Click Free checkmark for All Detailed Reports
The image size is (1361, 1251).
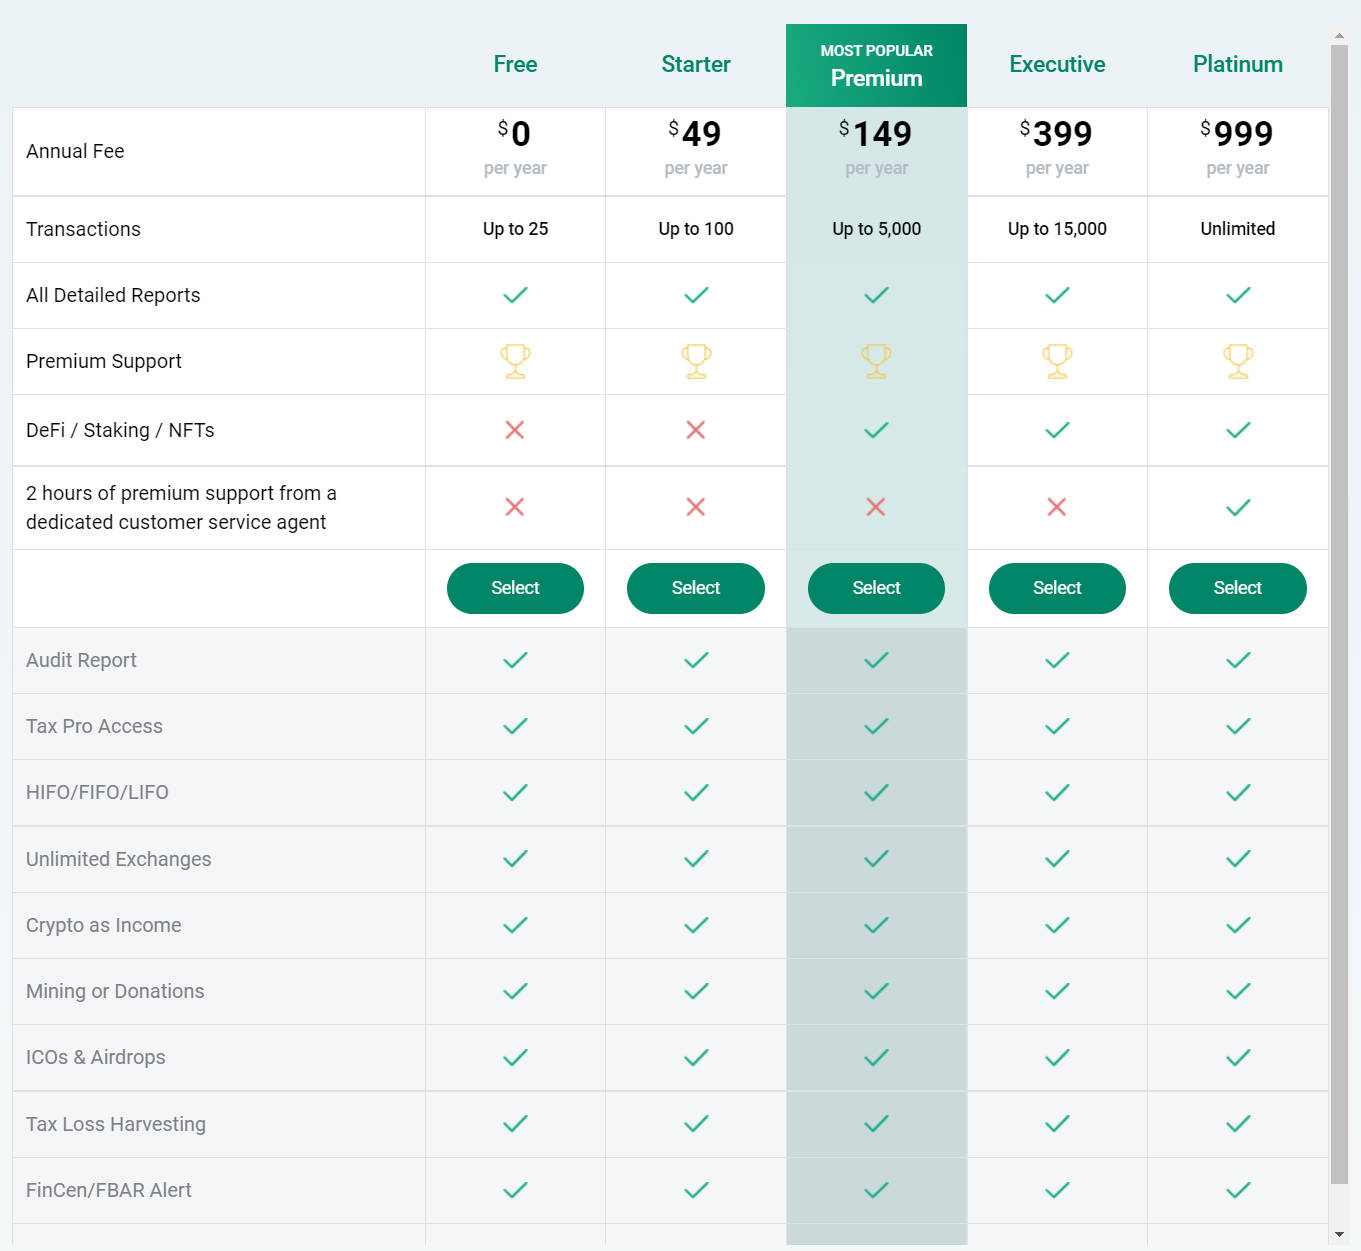(515, 295)
